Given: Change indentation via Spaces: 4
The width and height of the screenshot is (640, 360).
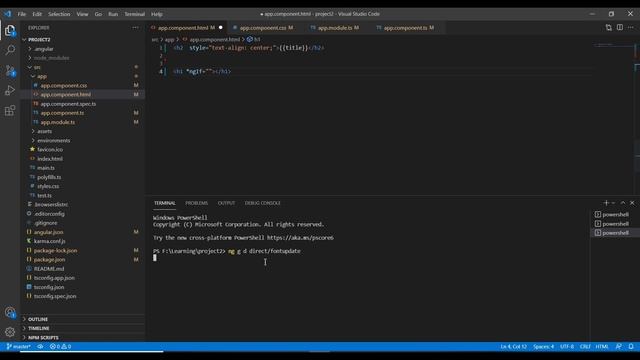Looking at the screenshot, I should point(543,347).
